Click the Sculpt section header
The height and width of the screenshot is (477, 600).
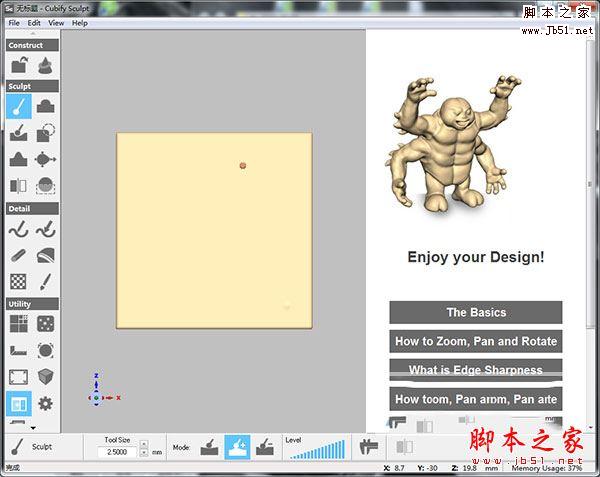click(33, 86)
